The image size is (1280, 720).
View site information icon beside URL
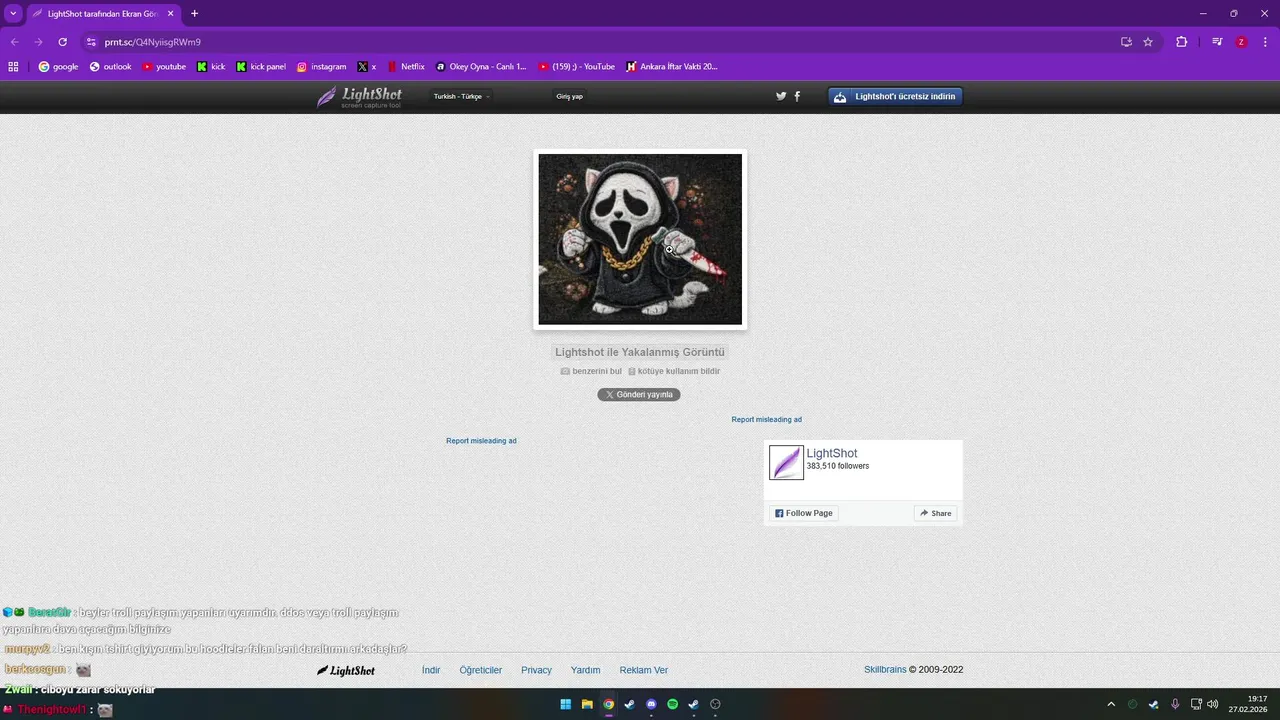coord(91,42)
